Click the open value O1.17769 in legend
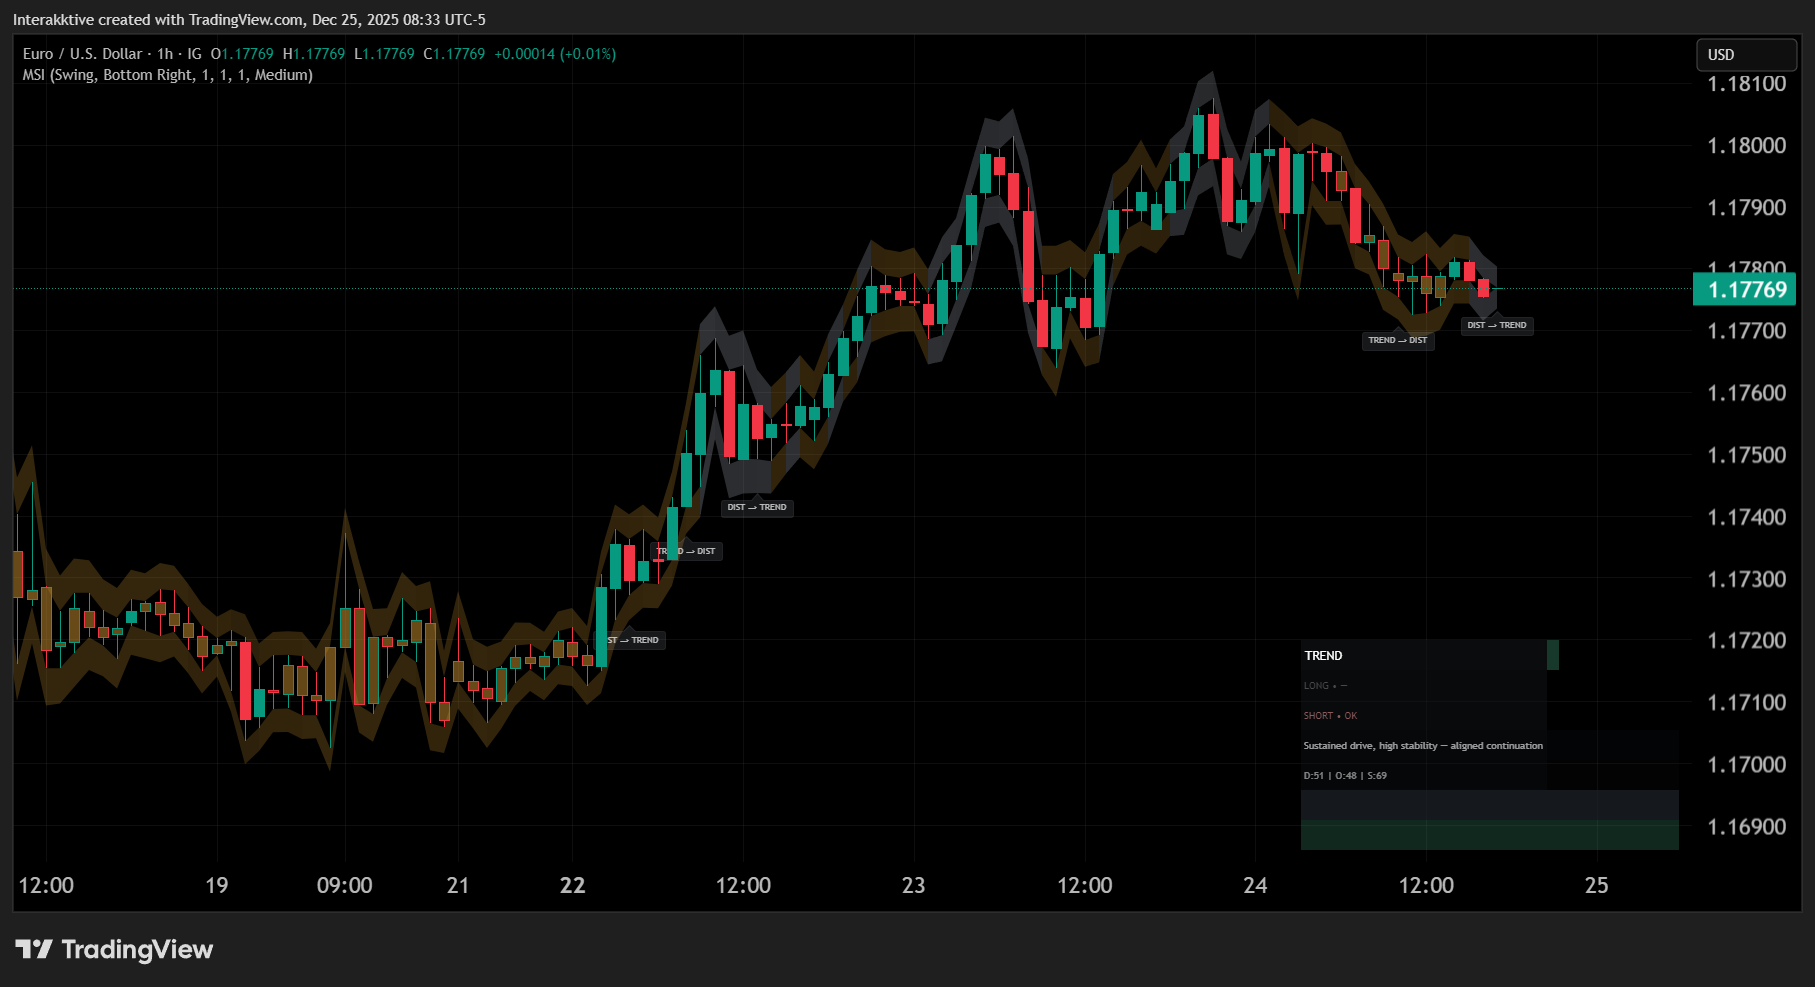1815x987 pixels. (242, 54)
